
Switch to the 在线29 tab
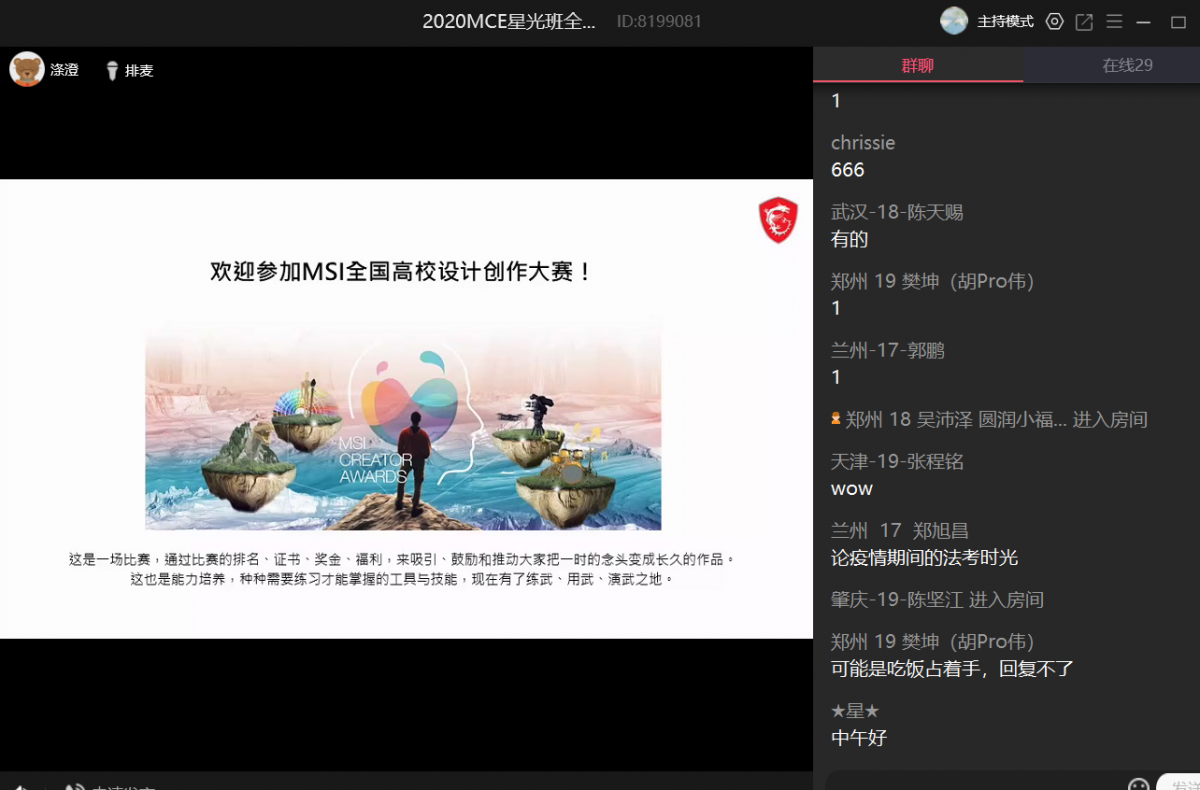point(1127,65)
